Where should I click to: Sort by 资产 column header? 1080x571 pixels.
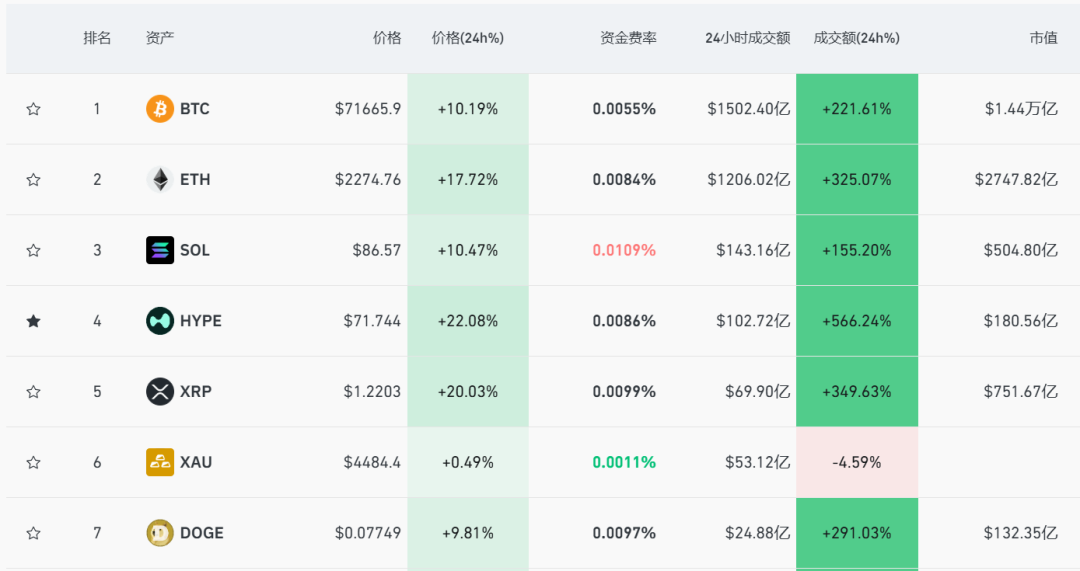point(160,38)
